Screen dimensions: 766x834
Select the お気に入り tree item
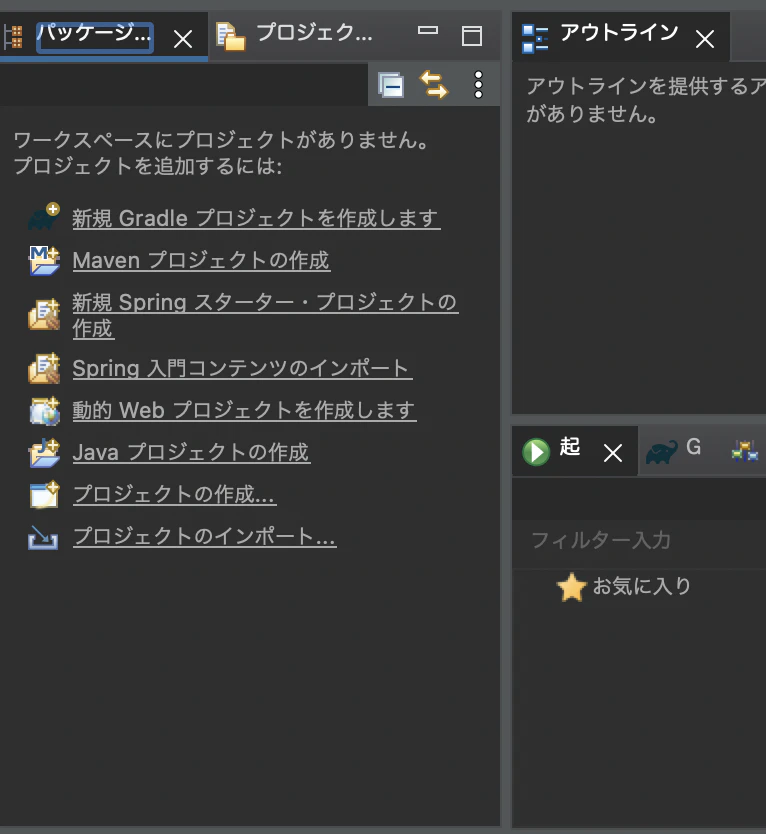point(642,586)
